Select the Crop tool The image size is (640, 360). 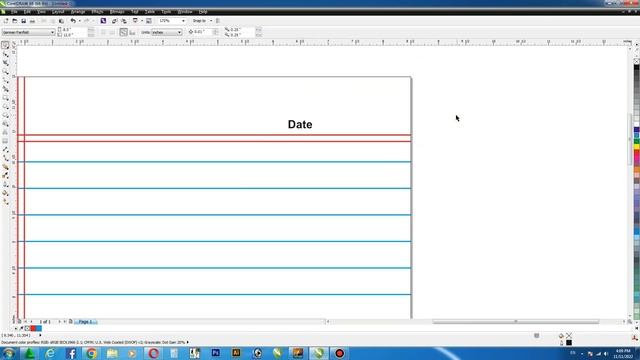(5, 63)
